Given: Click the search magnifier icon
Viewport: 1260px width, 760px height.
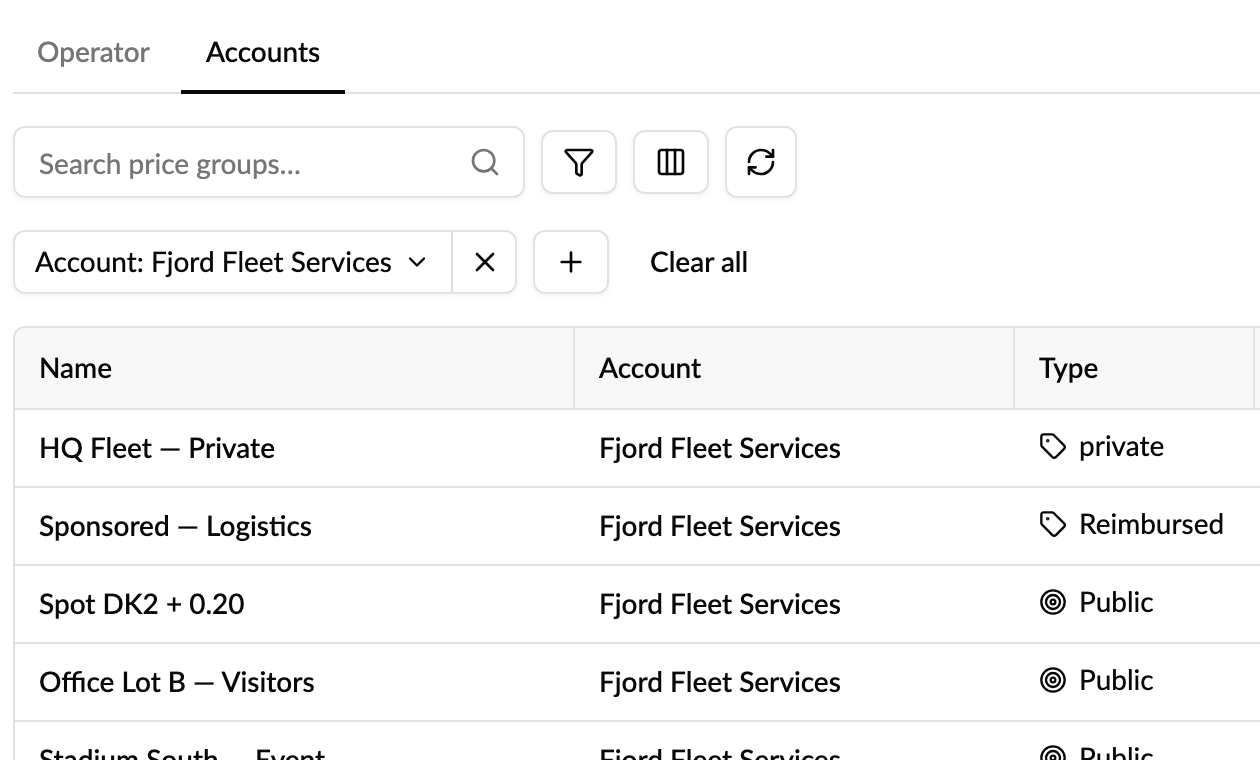Looking at the screenshot, I should 485,162.
